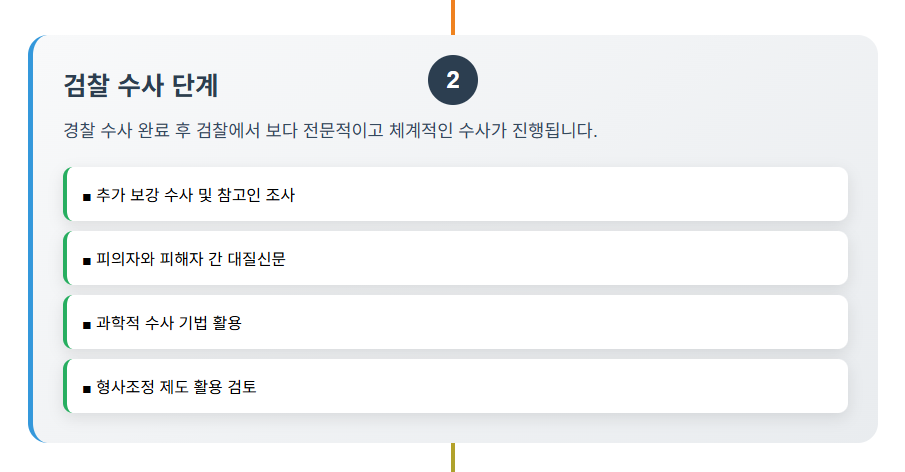Click the step number 2 badge
Screen dimensions: 905x472
[x=453, y=81]
